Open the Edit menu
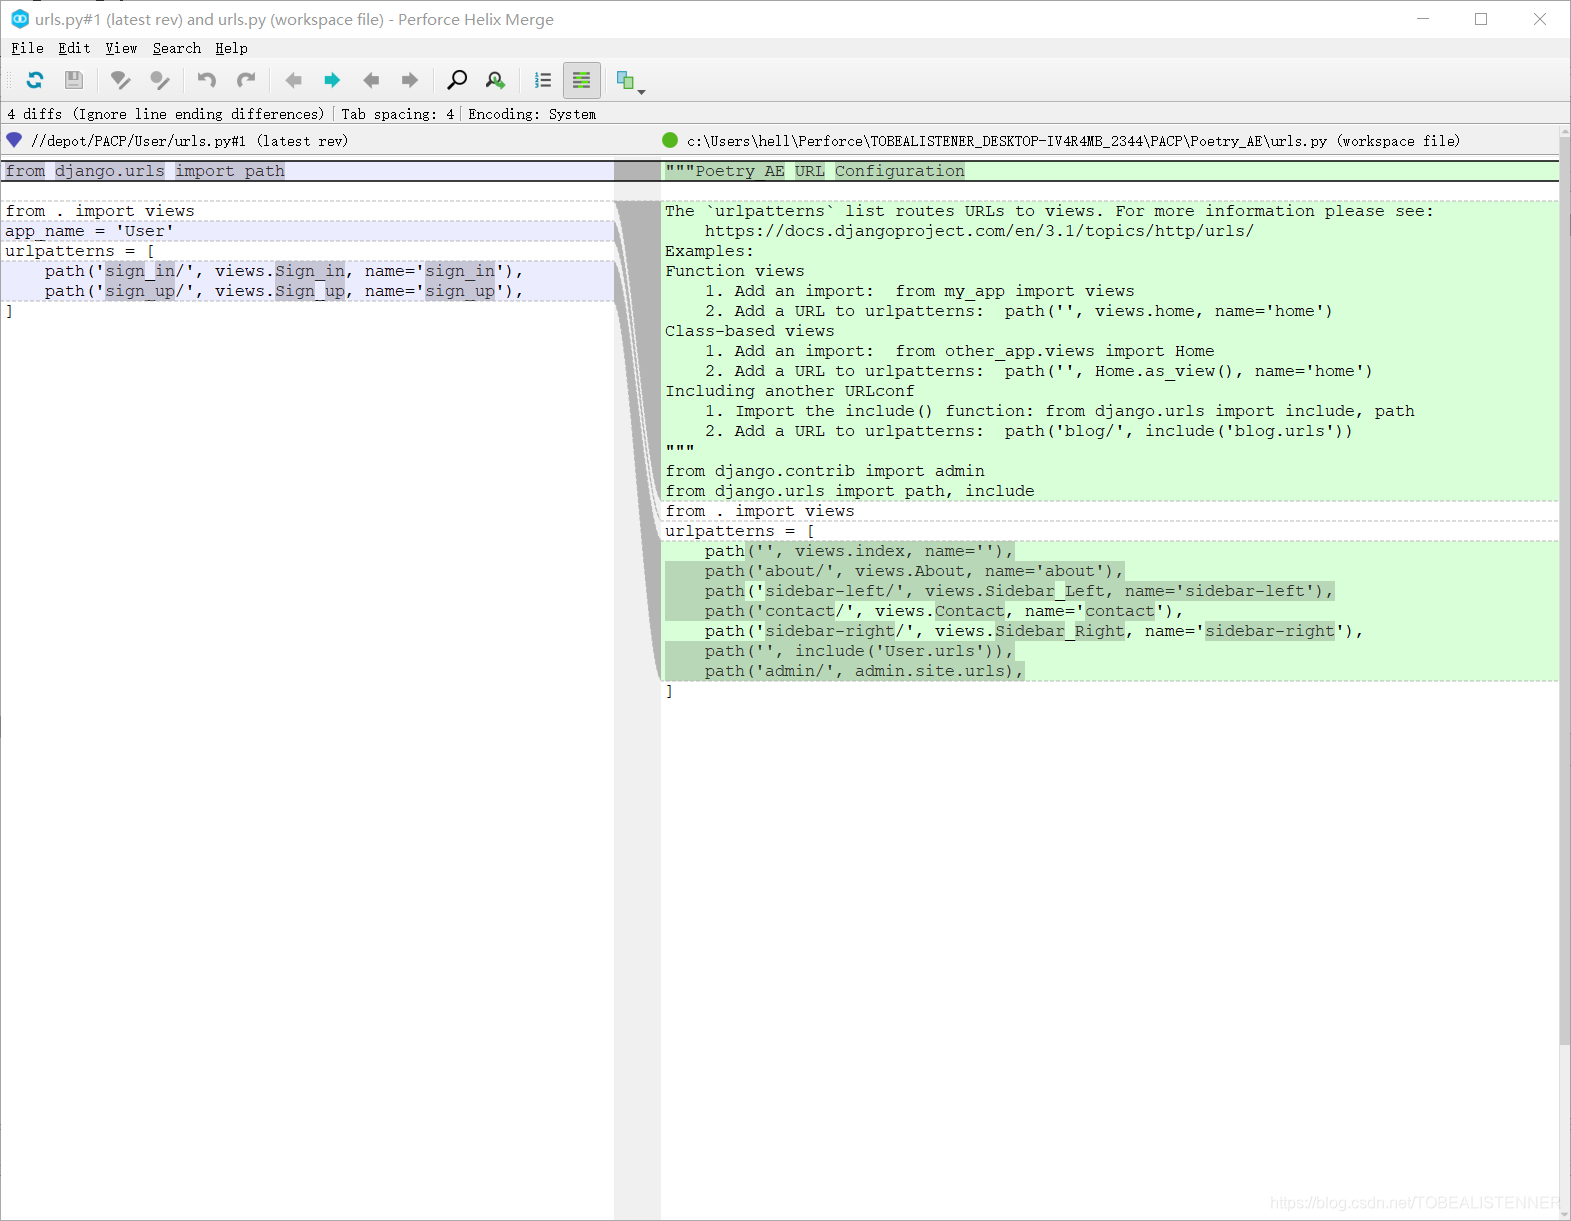This screenshot has height=1221, width=1571. [x=74, y=48]
